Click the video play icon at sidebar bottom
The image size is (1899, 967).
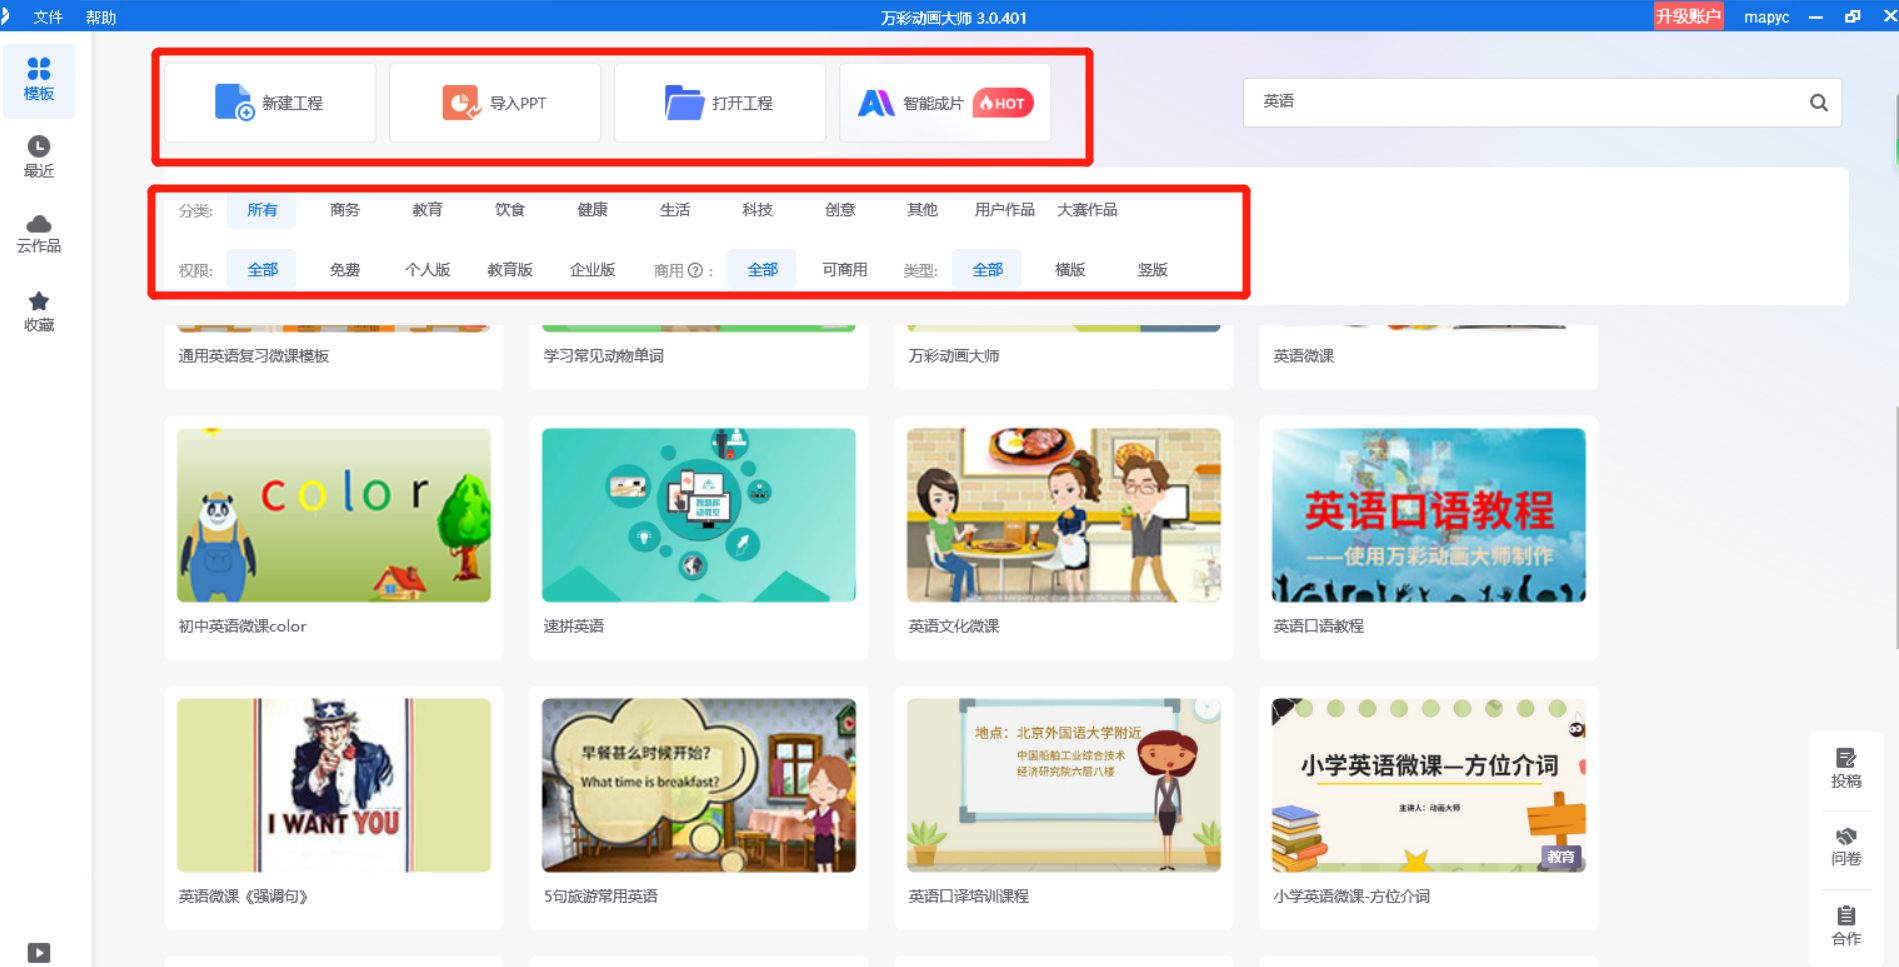[39, 953]
